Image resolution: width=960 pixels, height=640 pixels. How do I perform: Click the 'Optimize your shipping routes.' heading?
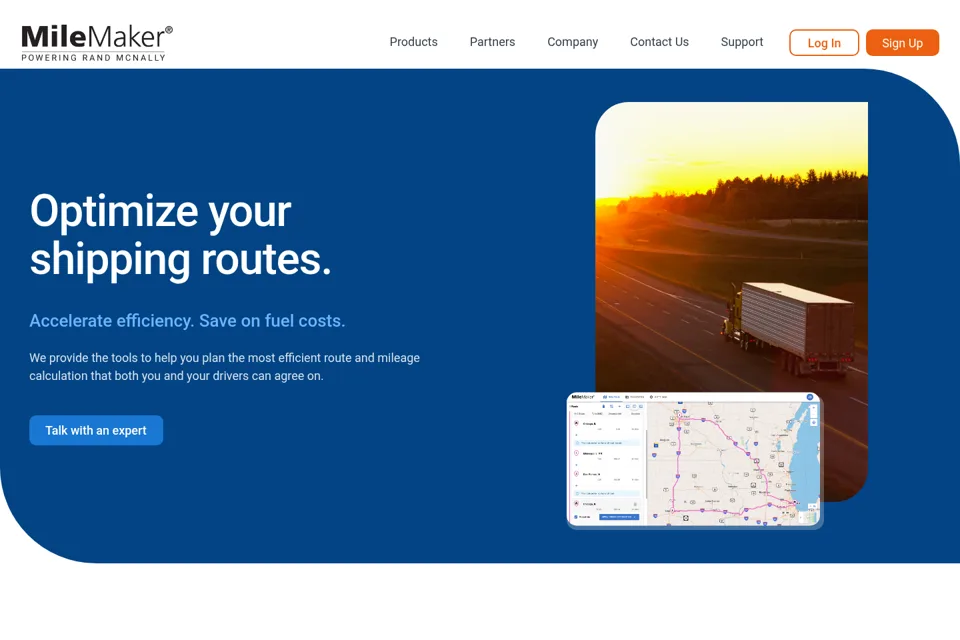[x=181, y=235]
